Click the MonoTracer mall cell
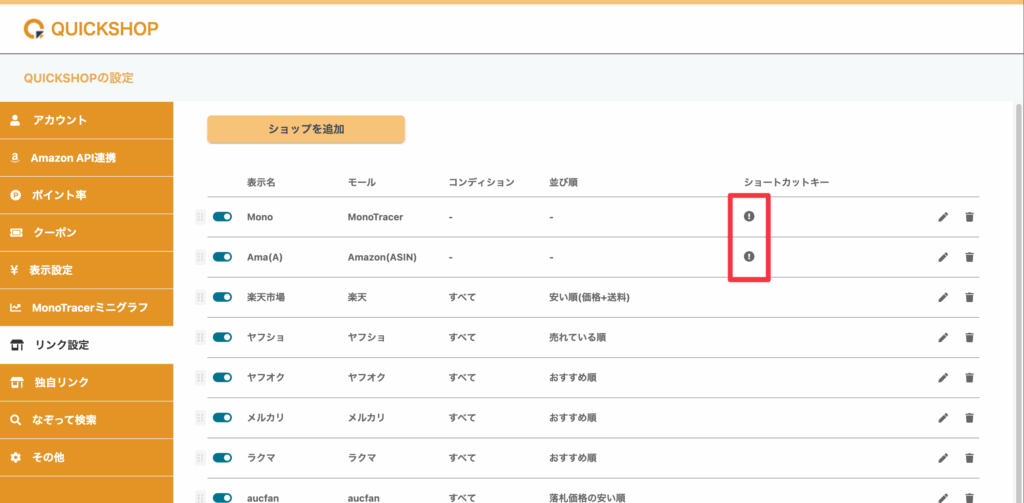The width and height of the screenshot is (1024, 503). (376, 217)
